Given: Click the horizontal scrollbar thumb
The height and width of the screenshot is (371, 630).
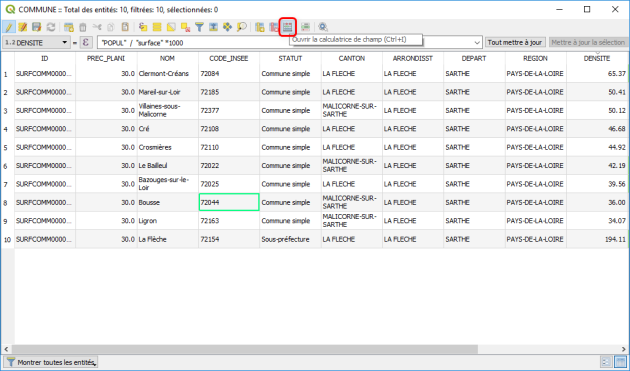Looking at the screenshot, I should [x=245, y=349].
